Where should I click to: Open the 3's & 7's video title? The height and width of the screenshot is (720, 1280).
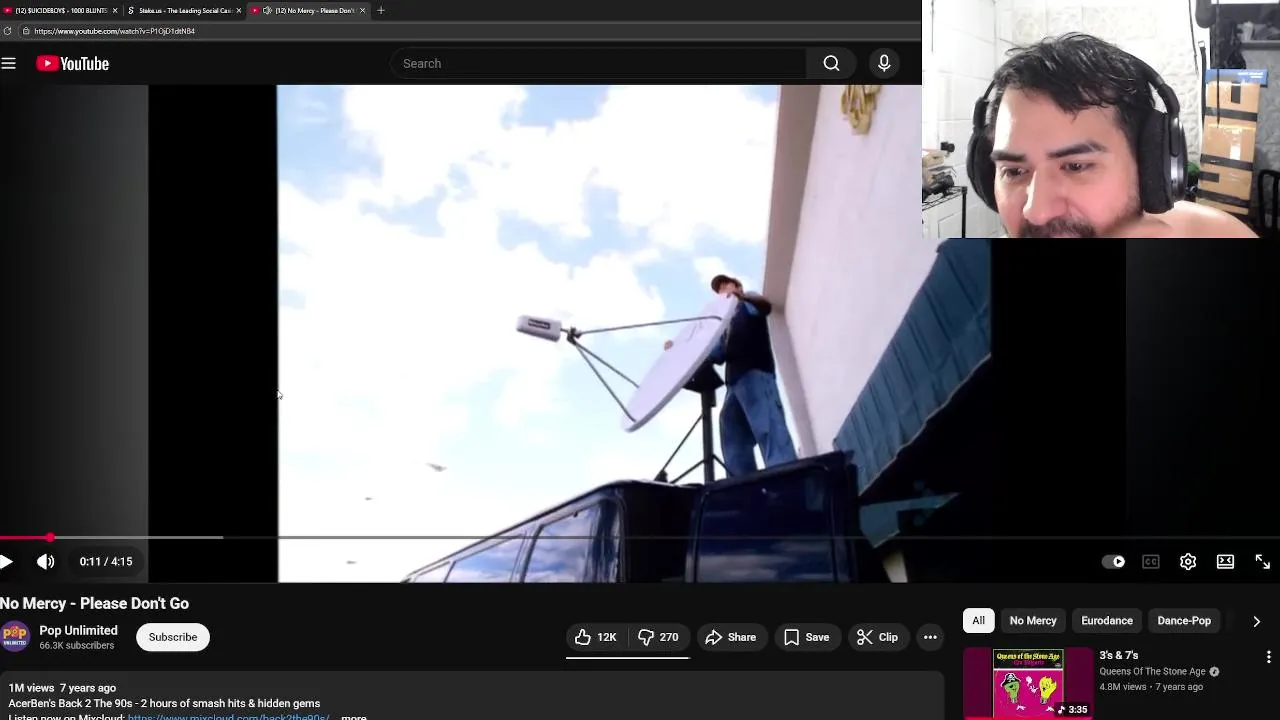[x=1119, y=656]
